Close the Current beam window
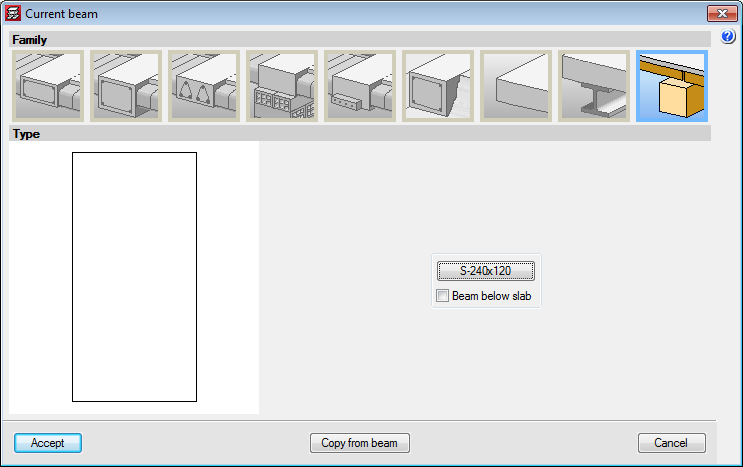 pyautogui.click(x=720, y=14)
